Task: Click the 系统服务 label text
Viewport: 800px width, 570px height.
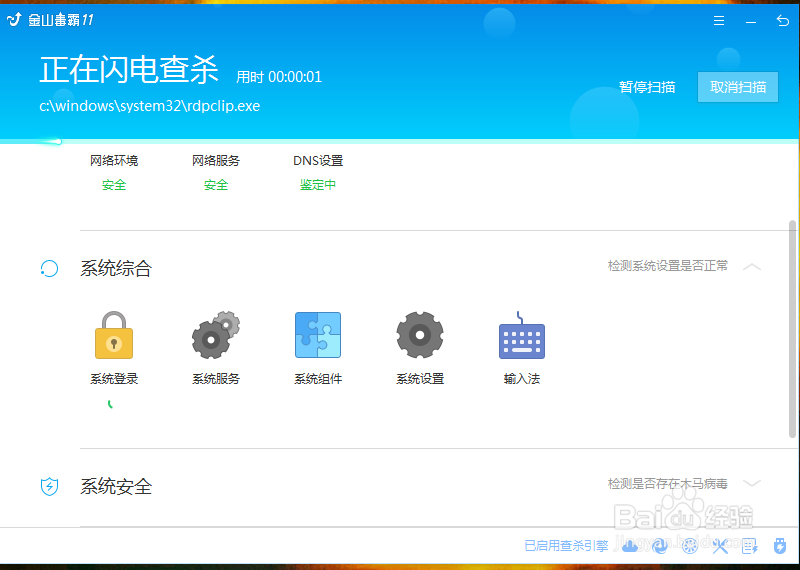Action: pyautogui.click(x=216, y=379)
